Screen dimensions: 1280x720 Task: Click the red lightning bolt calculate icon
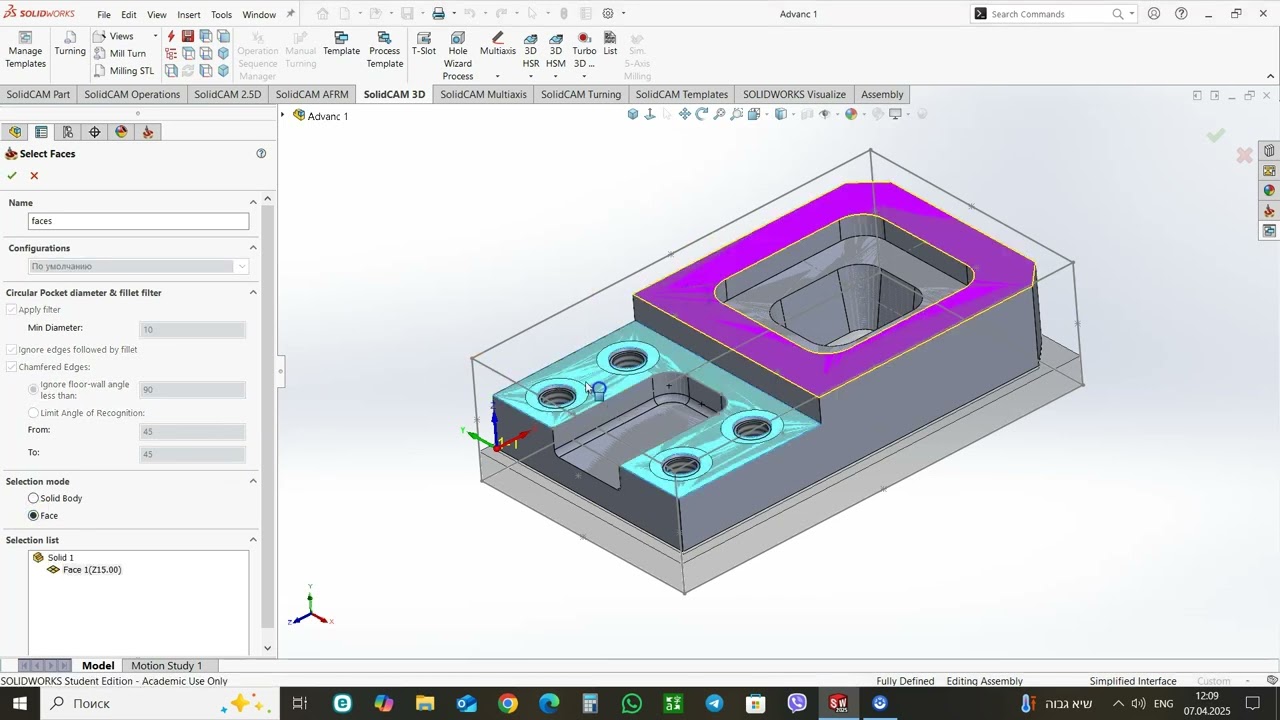coord(171,36)
